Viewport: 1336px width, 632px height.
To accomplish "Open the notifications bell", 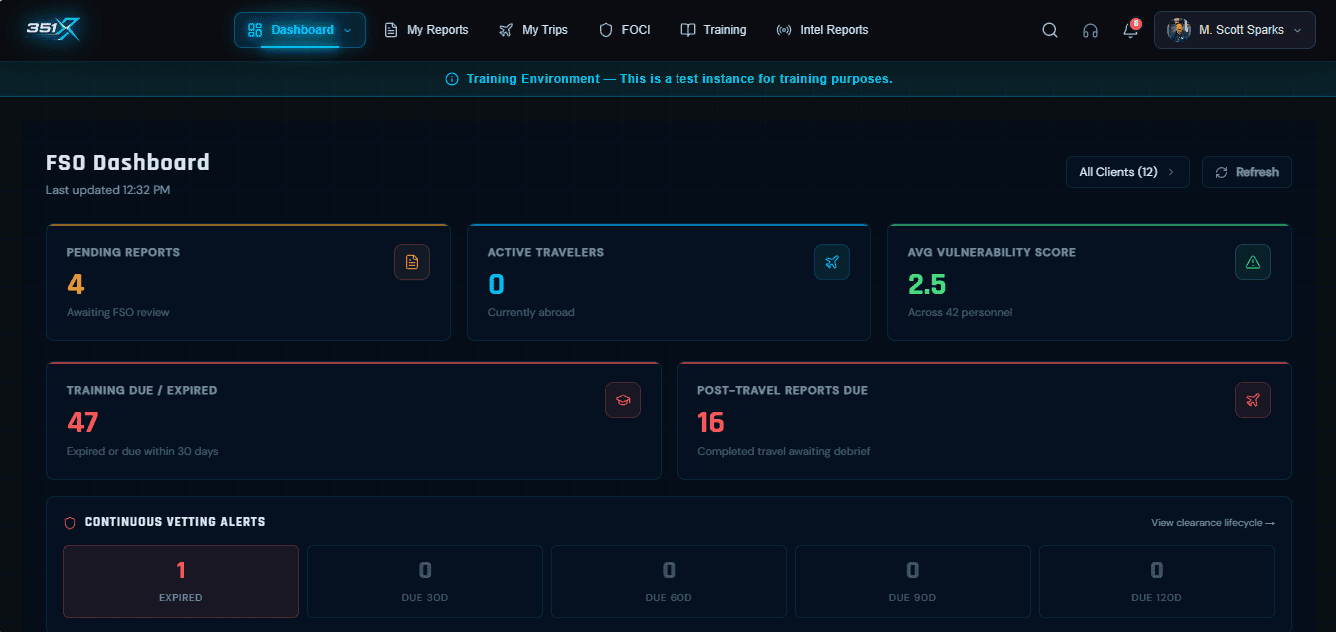I will pos(1130,30).
